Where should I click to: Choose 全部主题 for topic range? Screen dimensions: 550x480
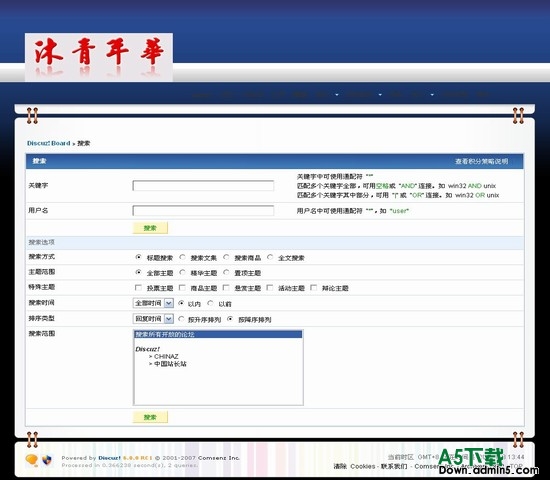pos(138,272)
